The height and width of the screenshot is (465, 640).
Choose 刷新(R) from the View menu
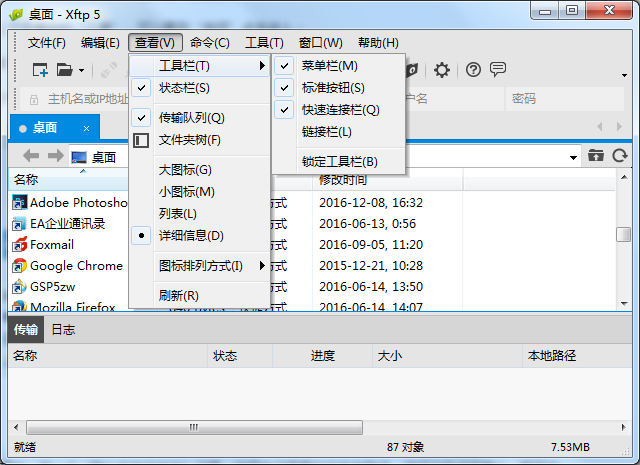178,296
